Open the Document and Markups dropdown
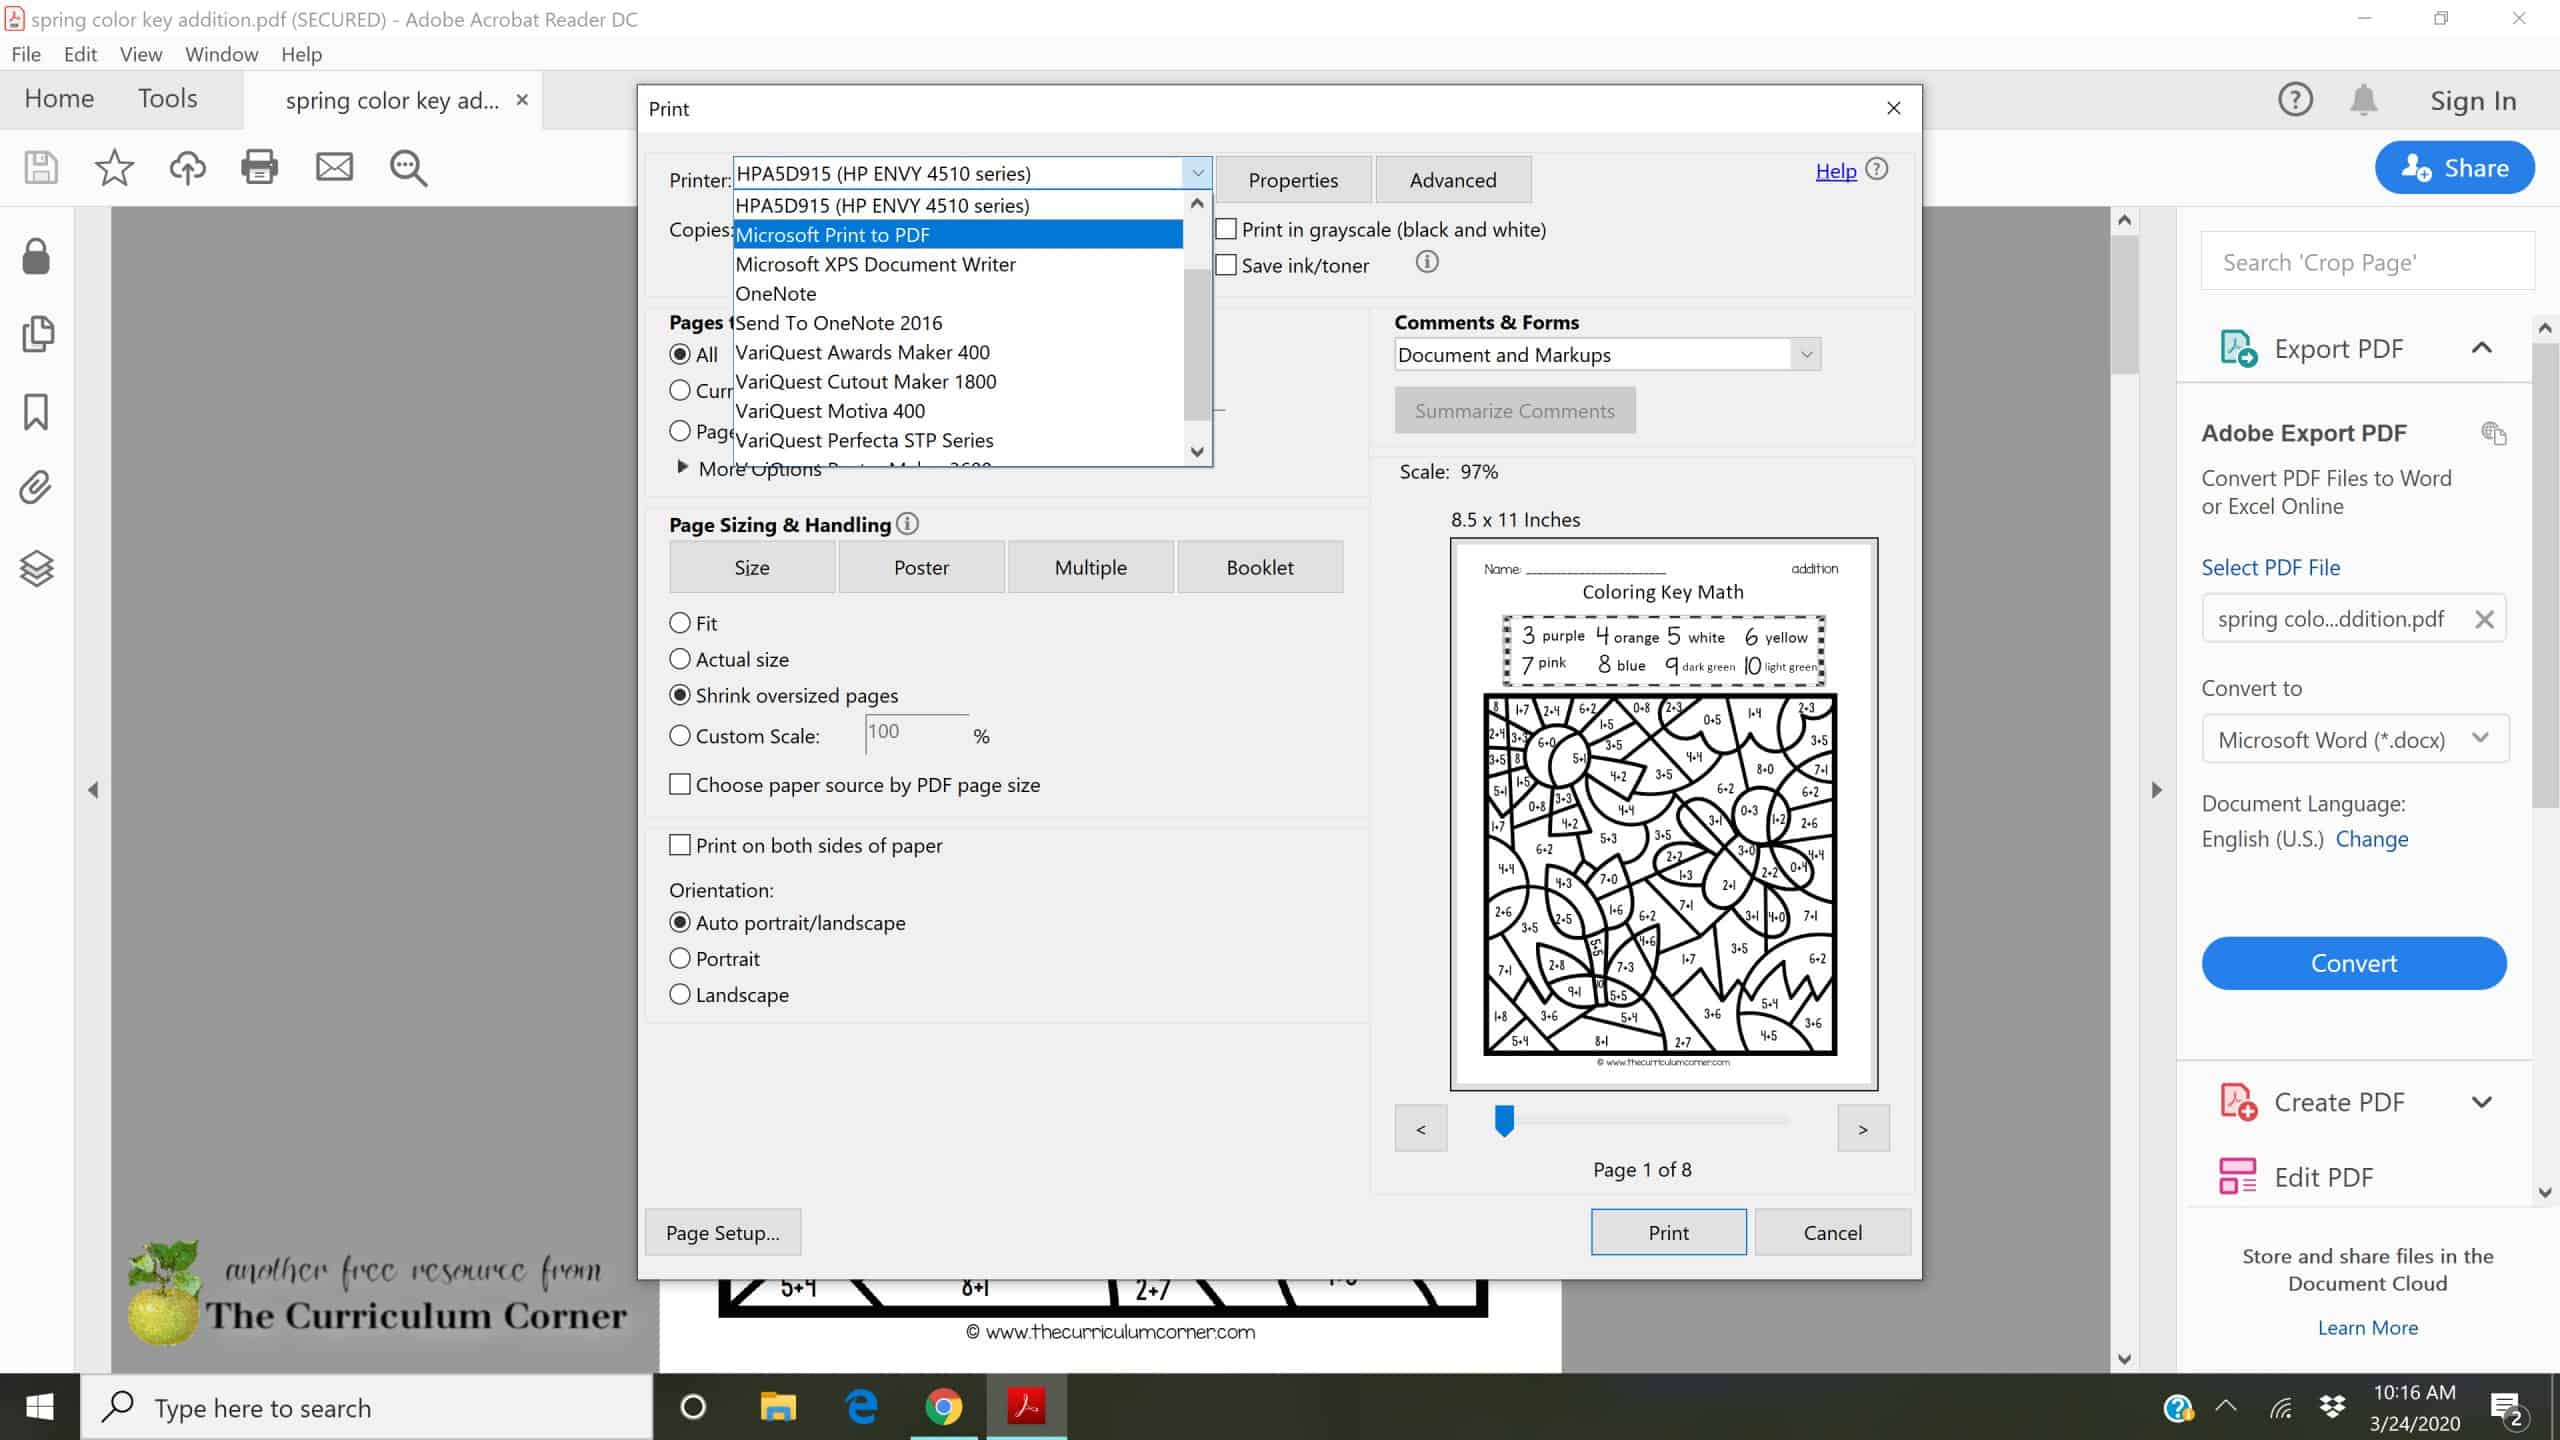This screenshot has width=2560, height=1440. [x=1805, y=354]
